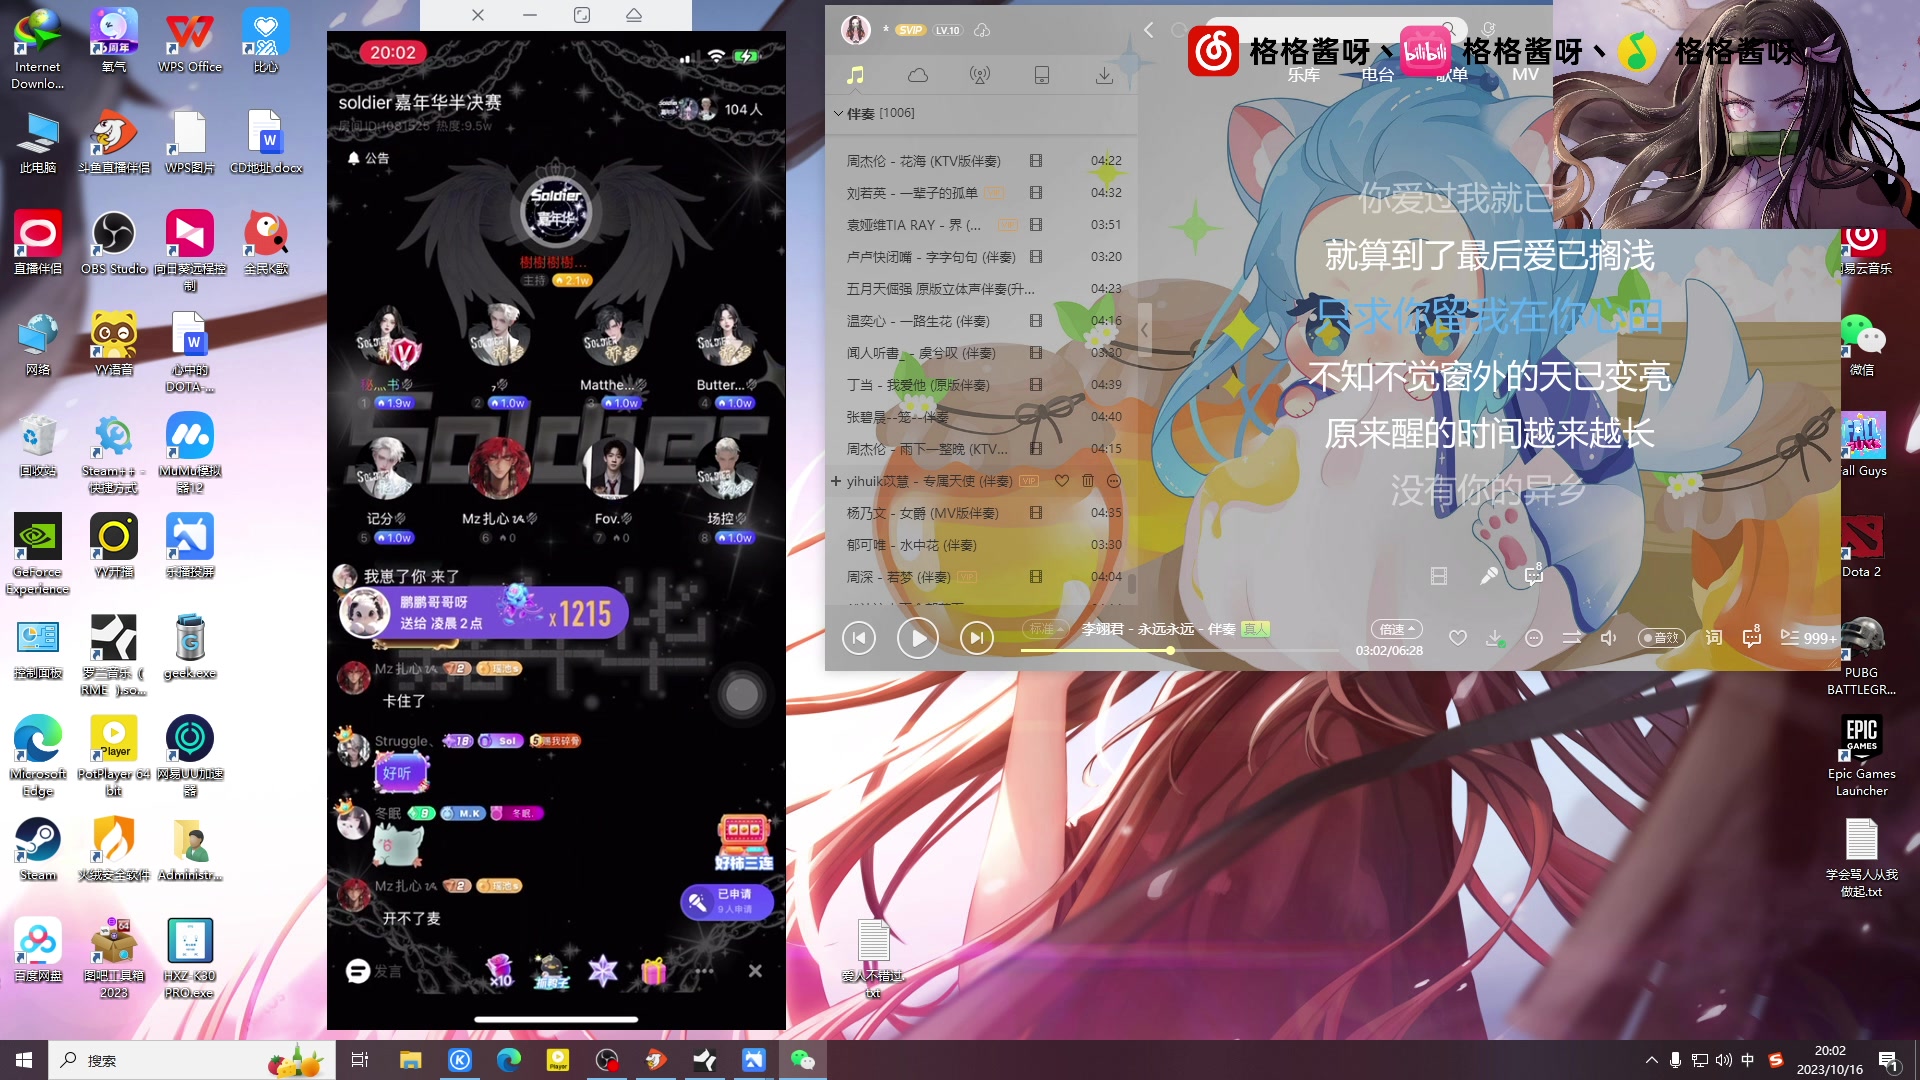
Task: Open the 抓鸭子 duck game icon
Action: pyautogui.click(x=551, y=971)
